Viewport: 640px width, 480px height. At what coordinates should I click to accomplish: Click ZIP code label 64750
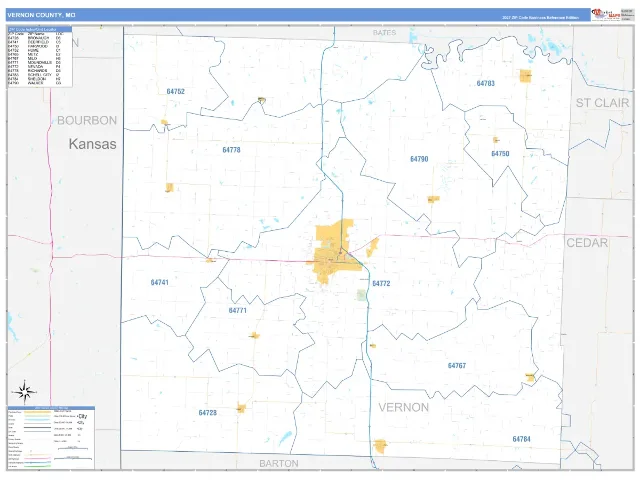[500, 153]
